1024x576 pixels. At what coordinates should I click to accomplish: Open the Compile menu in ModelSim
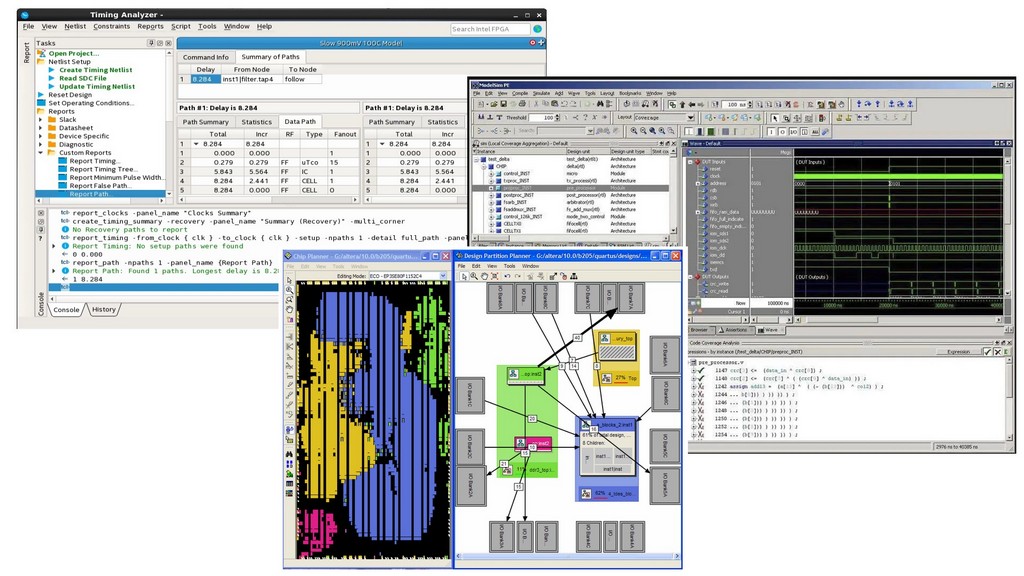coord(520,93)
